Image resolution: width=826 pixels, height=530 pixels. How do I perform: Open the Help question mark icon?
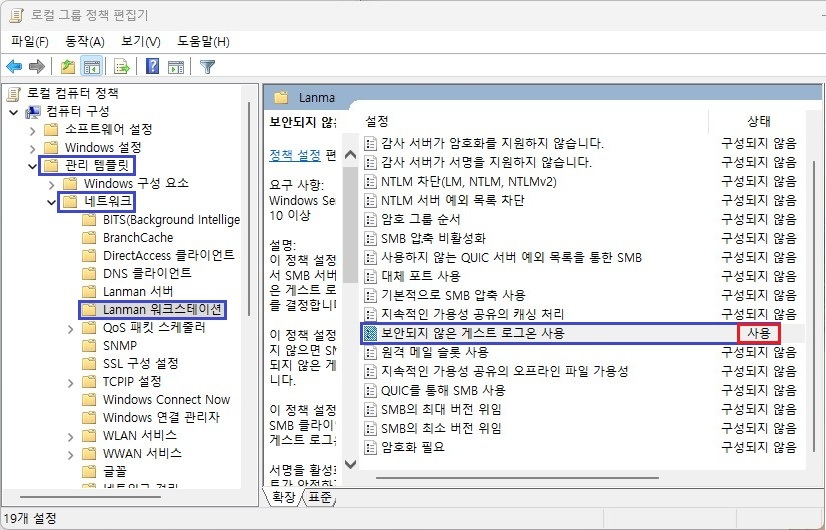[152, 66]
